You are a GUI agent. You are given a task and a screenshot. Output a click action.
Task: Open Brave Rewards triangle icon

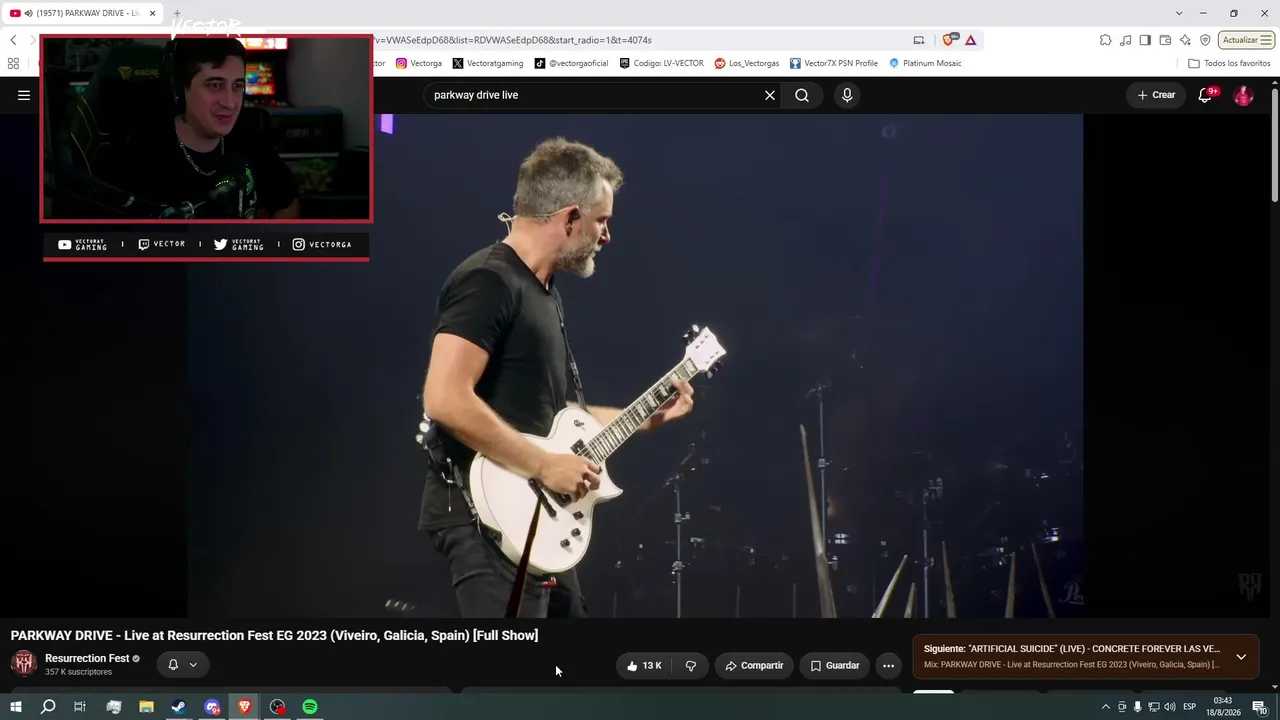point(970,40)
